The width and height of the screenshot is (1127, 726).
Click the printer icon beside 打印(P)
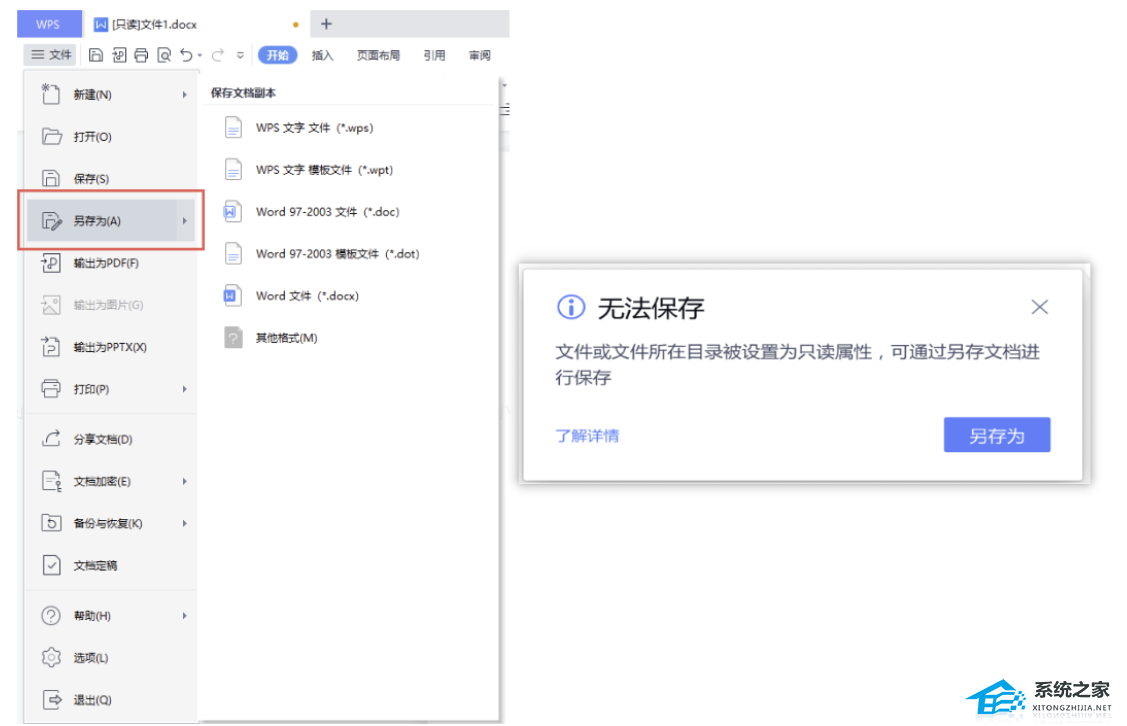(51, 389)
